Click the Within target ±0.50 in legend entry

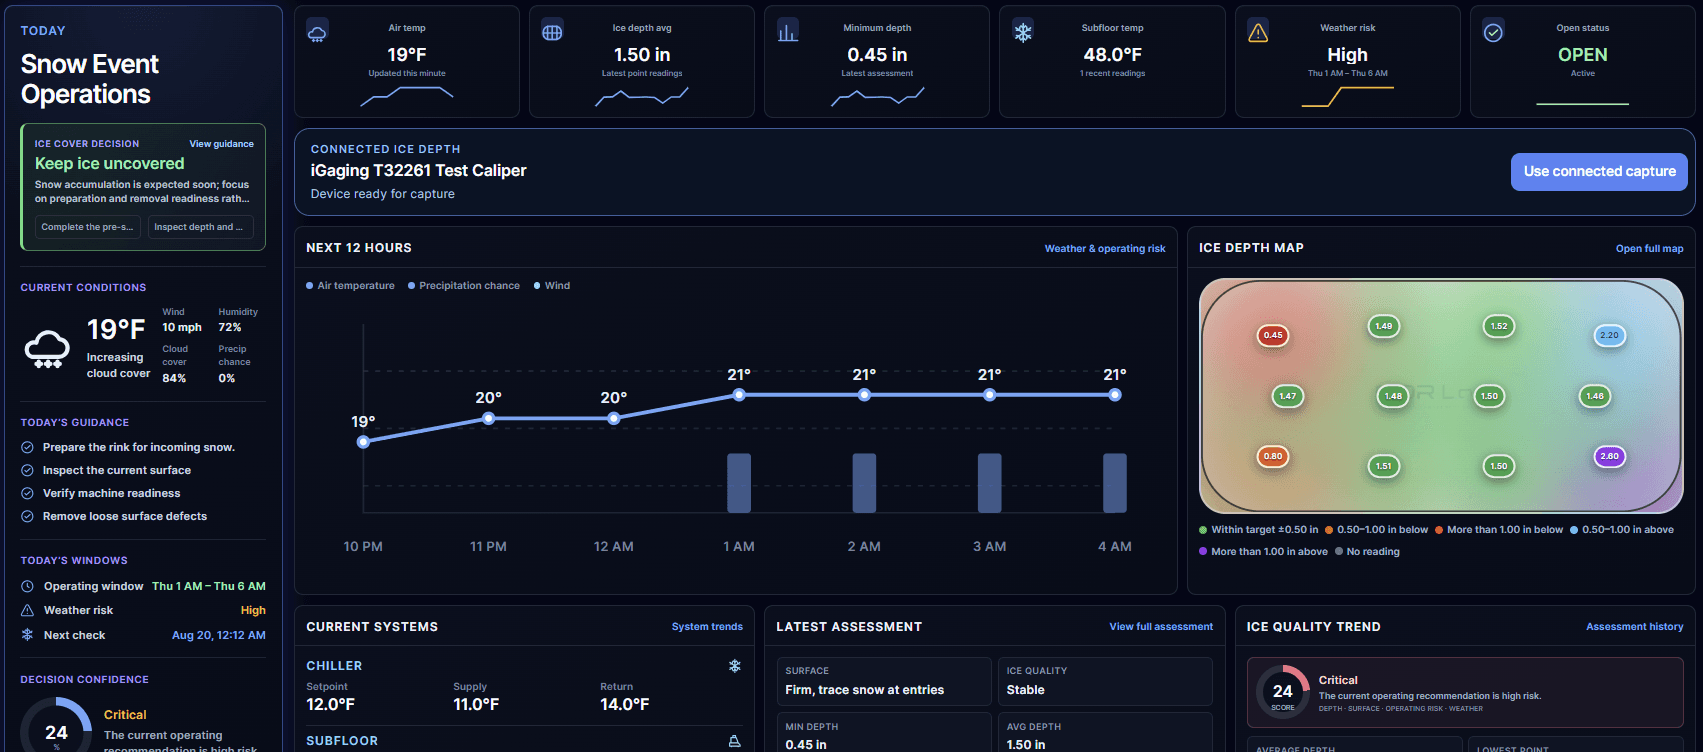(1258, 530)
